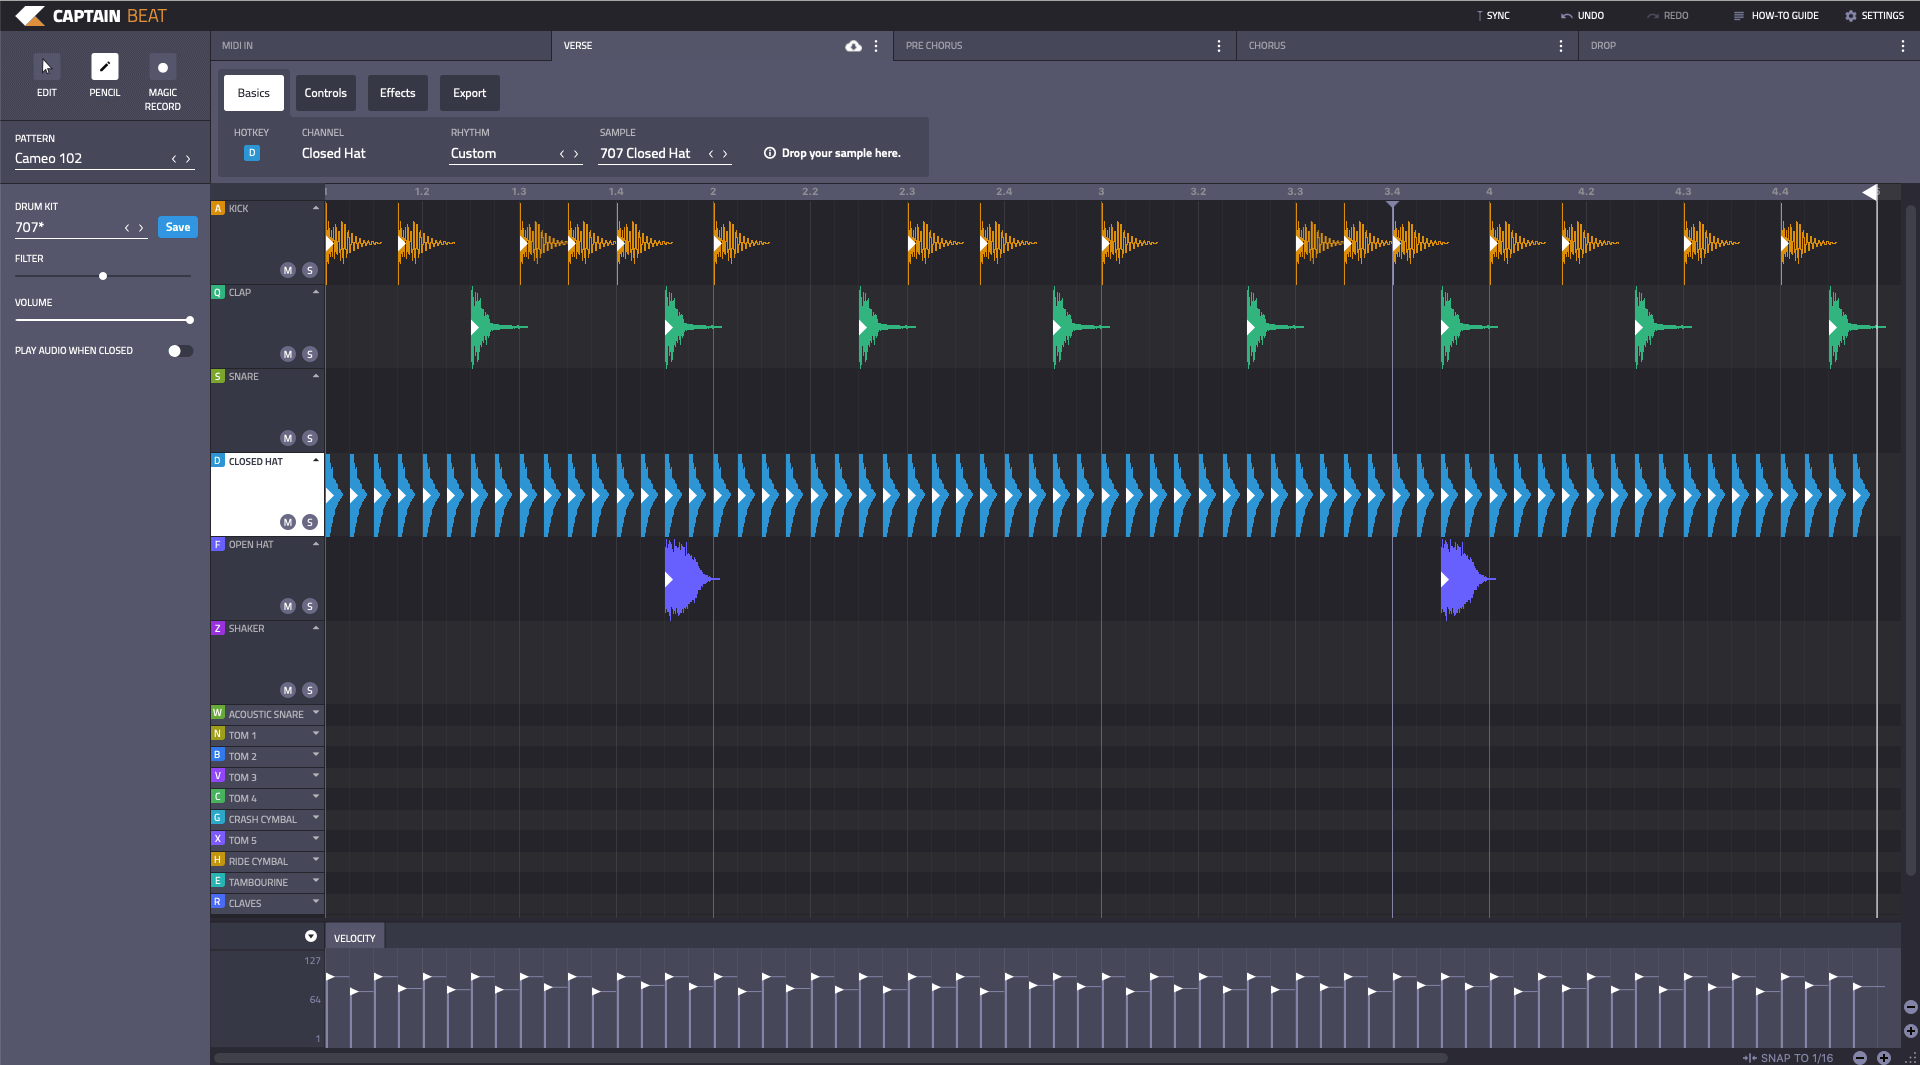
Task: Activate the Magic Record tool
Action: coord(162,68)
